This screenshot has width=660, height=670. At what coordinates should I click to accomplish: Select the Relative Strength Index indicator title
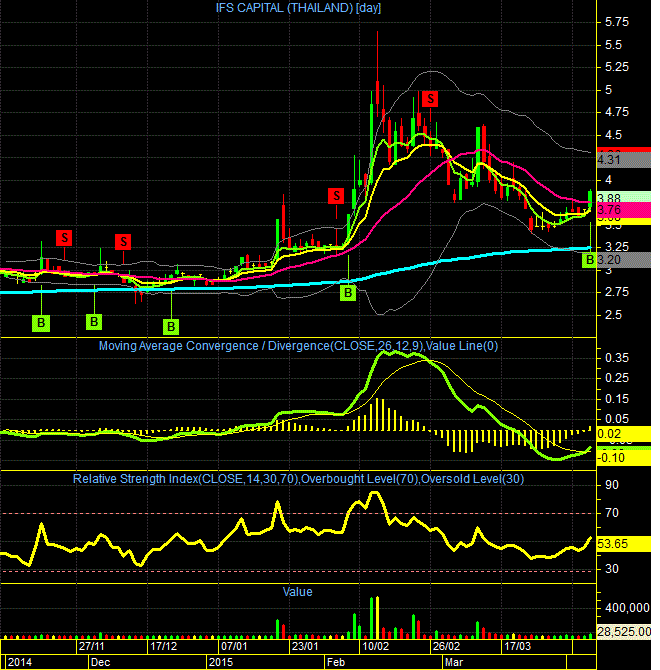coord(298,479)
